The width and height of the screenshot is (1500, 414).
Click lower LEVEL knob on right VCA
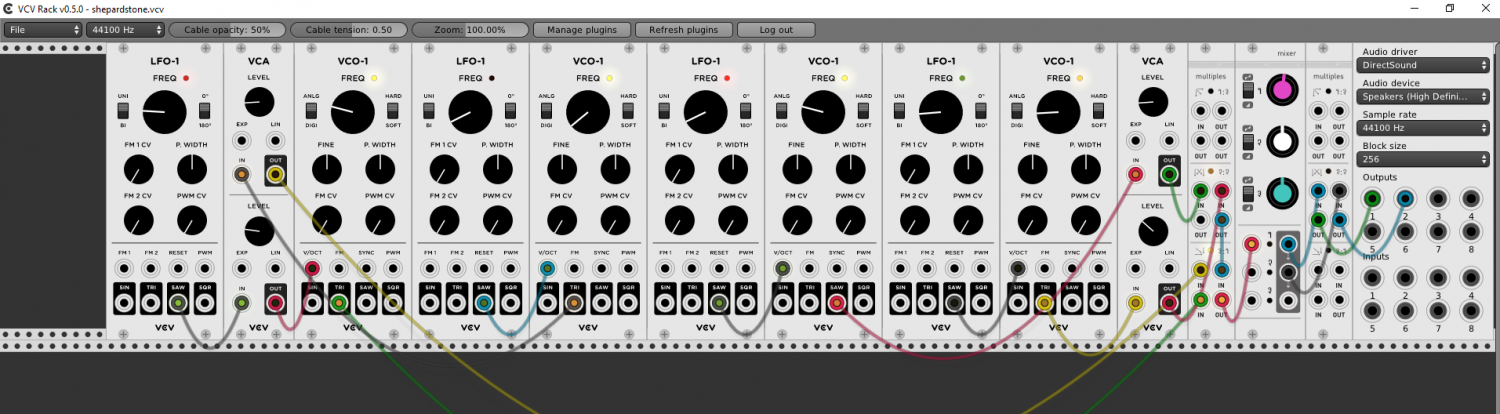pos(1153,232)
